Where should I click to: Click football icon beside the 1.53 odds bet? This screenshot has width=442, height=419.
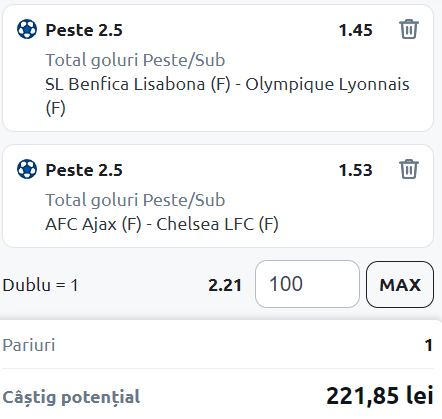coord(27,169)
